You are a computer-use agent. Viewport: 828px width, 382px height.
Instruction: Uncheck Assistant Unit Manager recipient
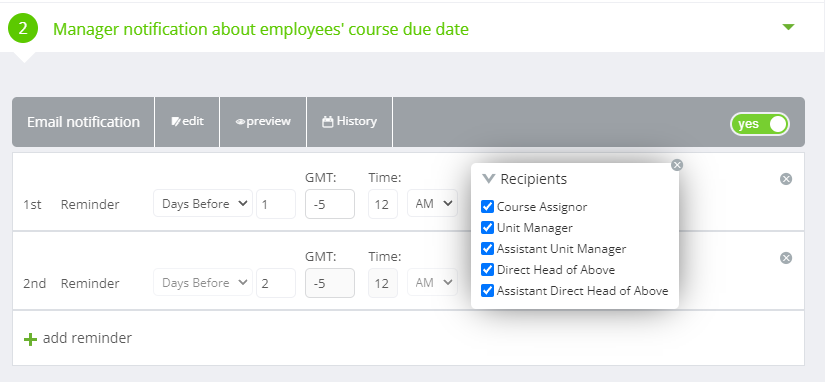487,248
